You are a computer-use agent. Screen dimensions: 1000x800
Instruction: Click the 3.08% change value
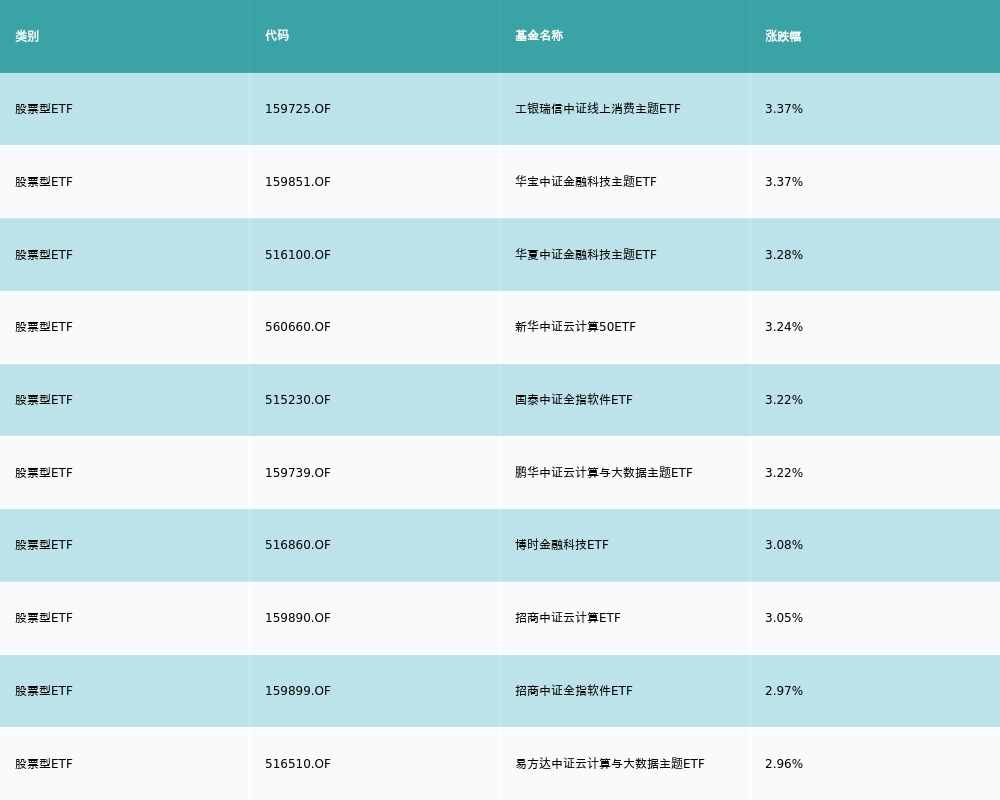(x=784, y=545)
